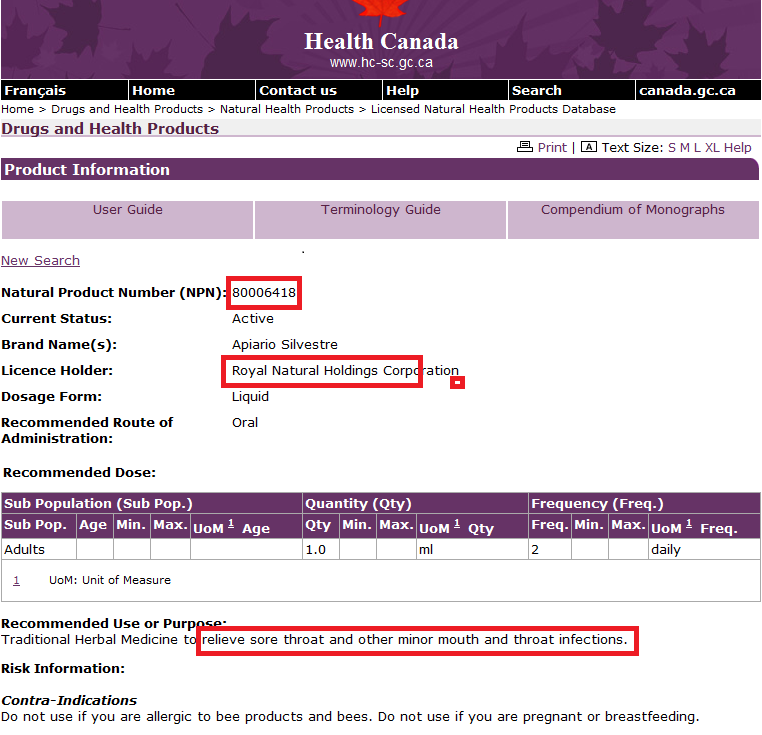Click unit cell ml
The image size is (762, 735).
tap(472, 549)
